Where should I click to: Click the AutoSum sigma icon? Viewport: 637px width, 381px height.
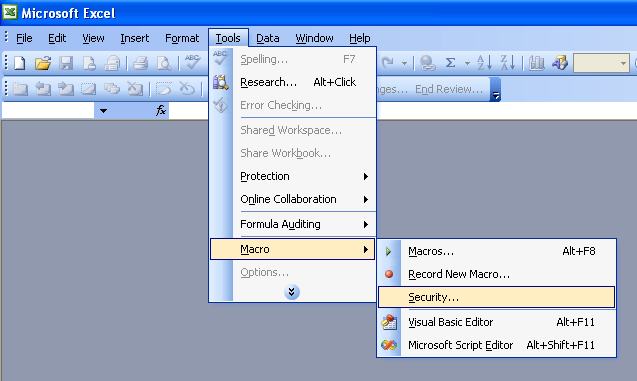click(x=450, y=63)
